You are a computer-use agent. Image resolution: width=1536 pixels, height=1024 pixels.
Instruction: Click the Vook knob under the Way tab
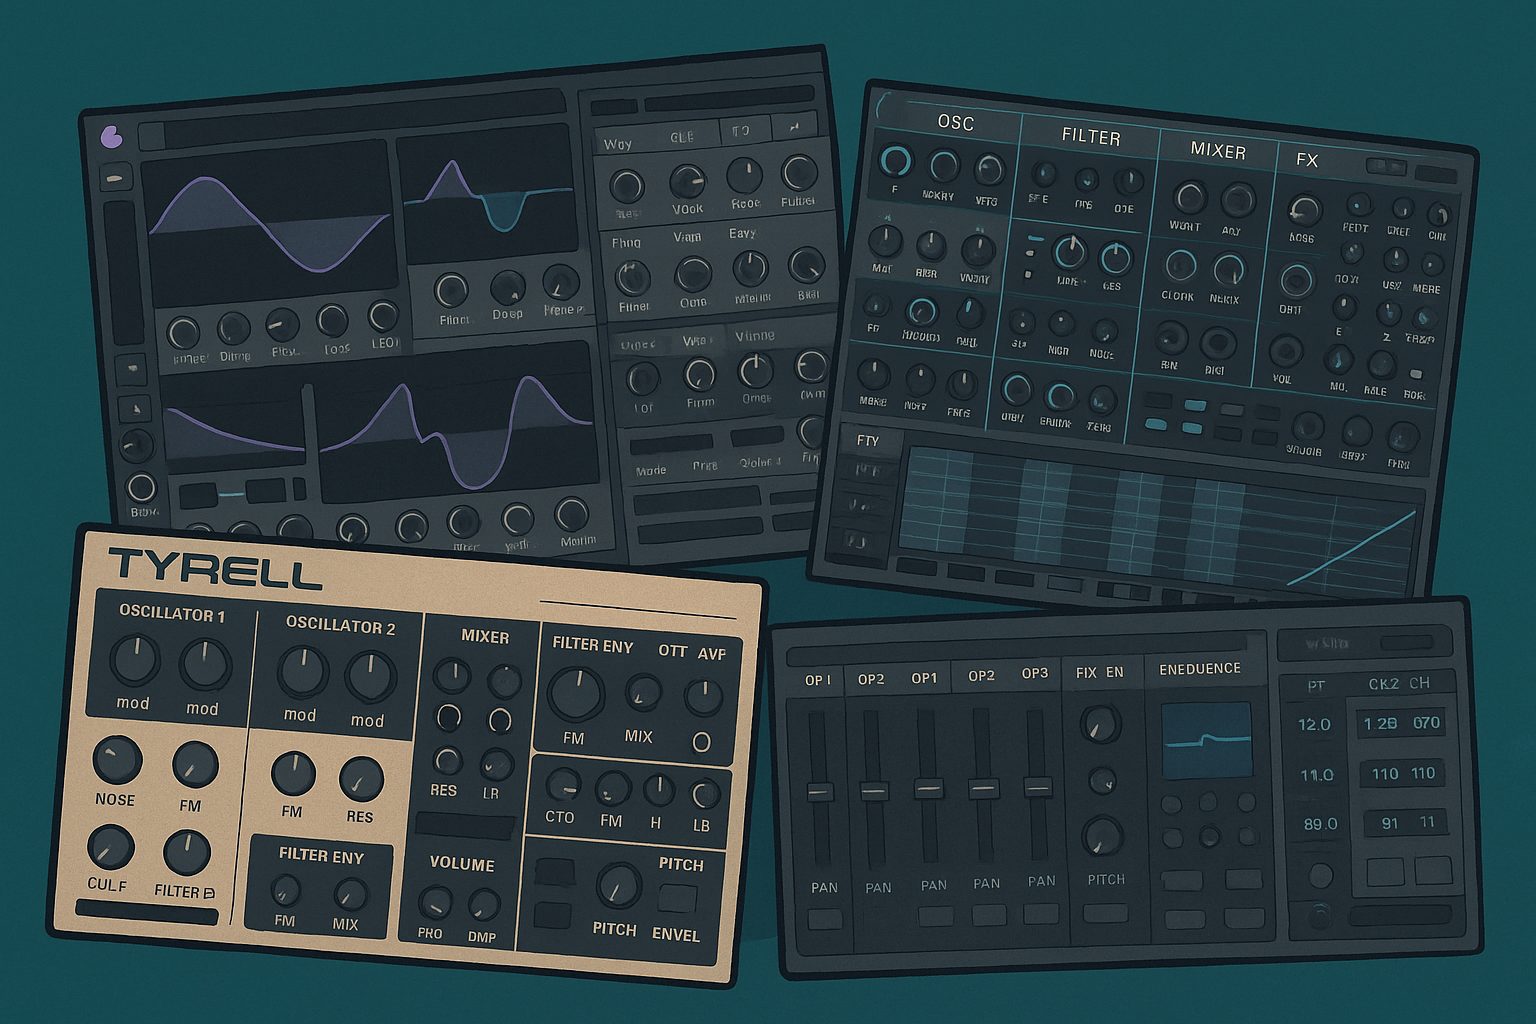pos(686,181)
